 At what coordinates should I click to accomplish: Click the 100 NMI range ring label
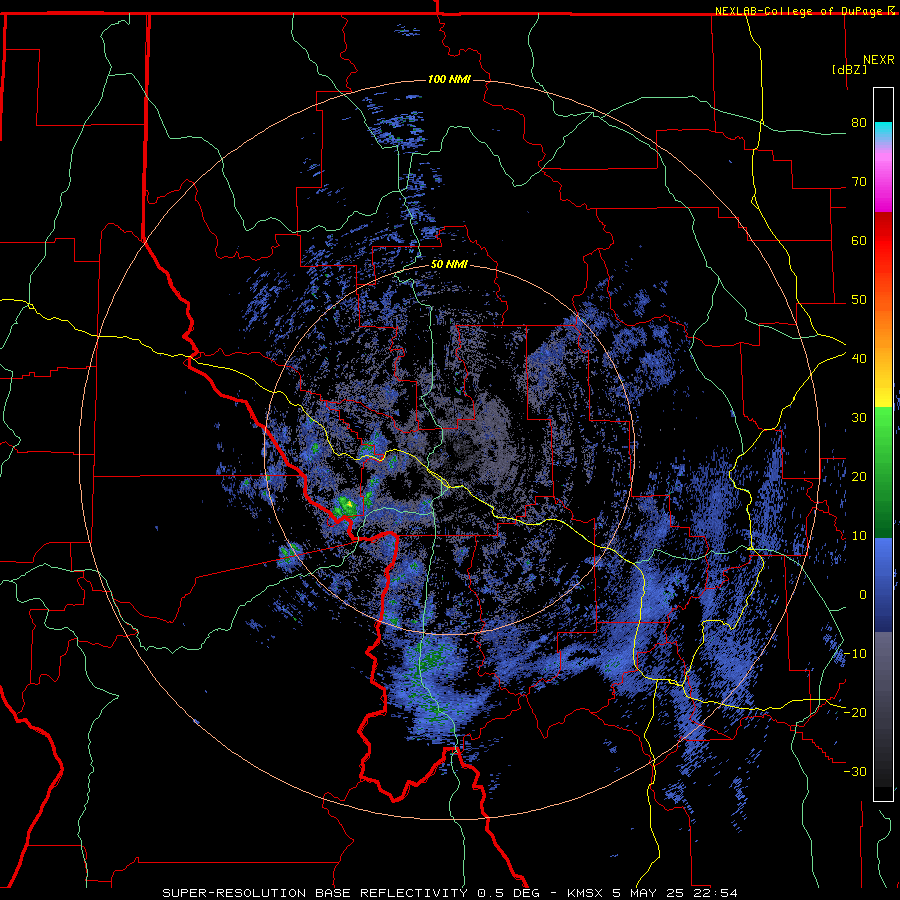point(449,79)
